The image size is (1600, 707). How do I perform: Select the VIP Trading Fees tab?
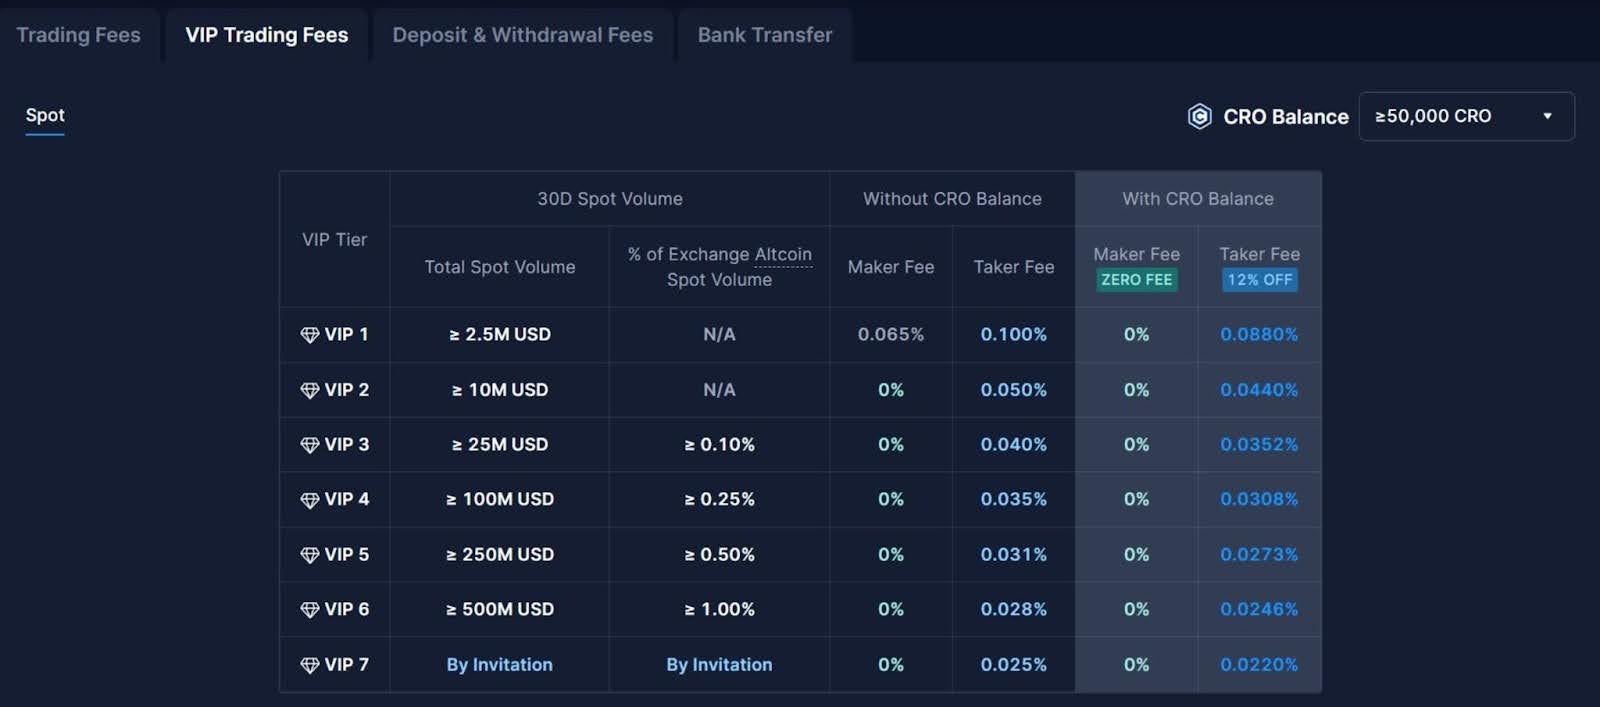coord(266,35)
